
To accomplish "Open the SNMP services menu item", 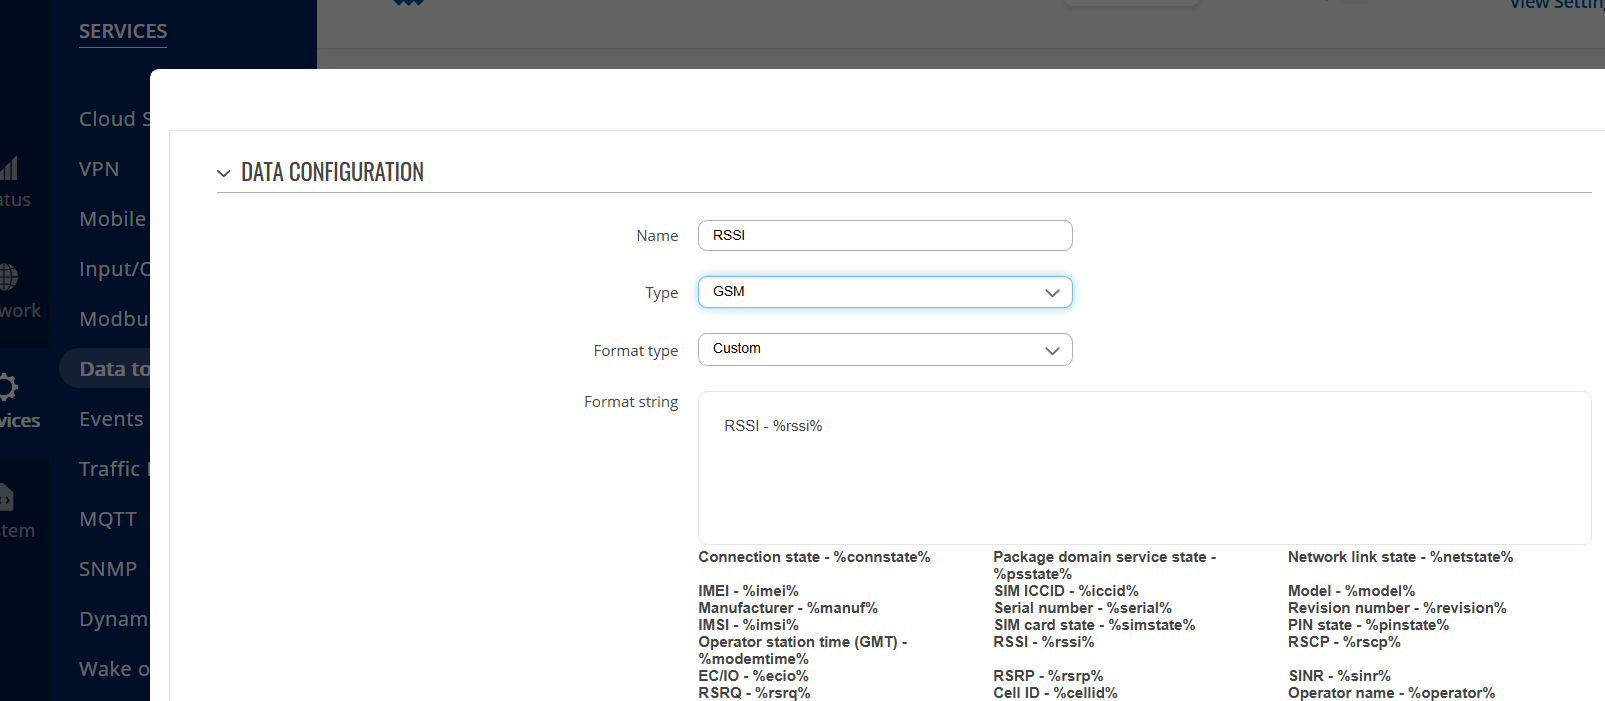I will point(108,569).
